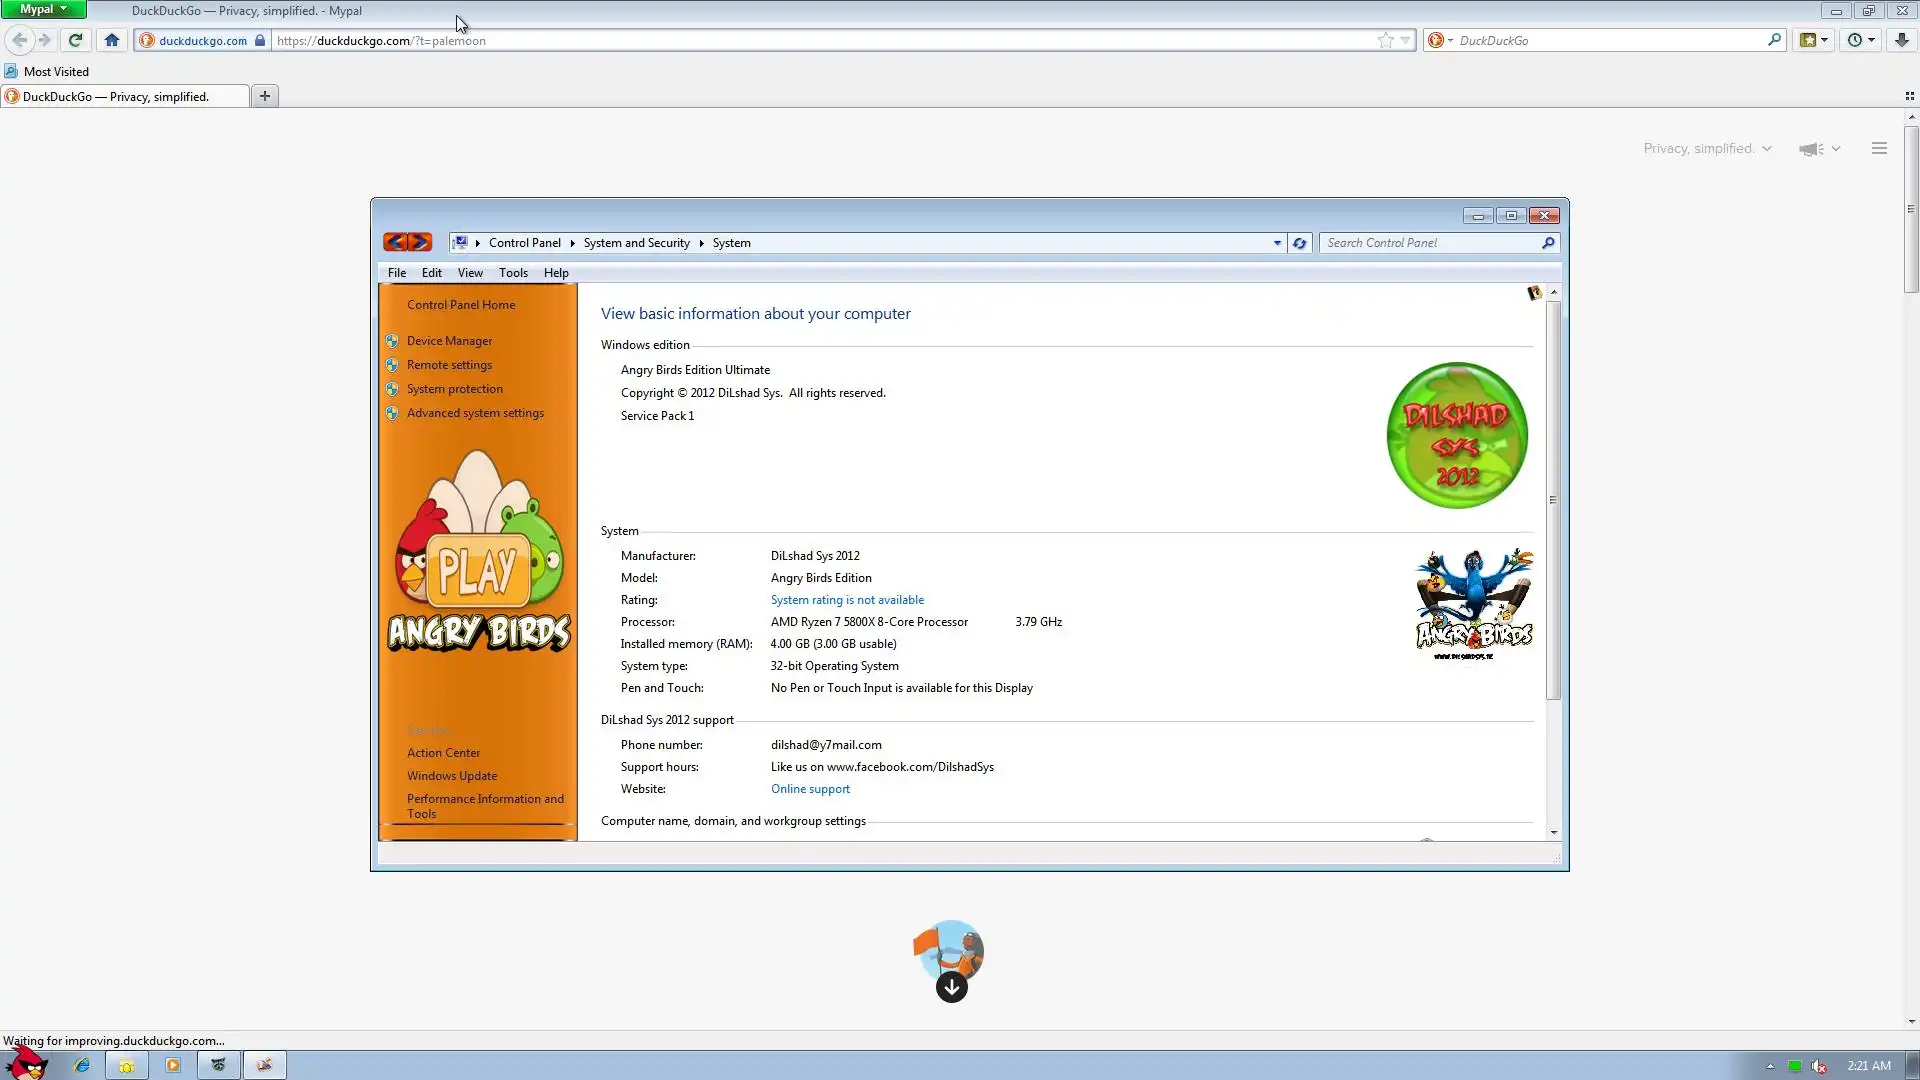Click the search magnifier in DuckDuckGo box
The height and width of the screenshot is (1080, 1920).
coord(1774,40)
